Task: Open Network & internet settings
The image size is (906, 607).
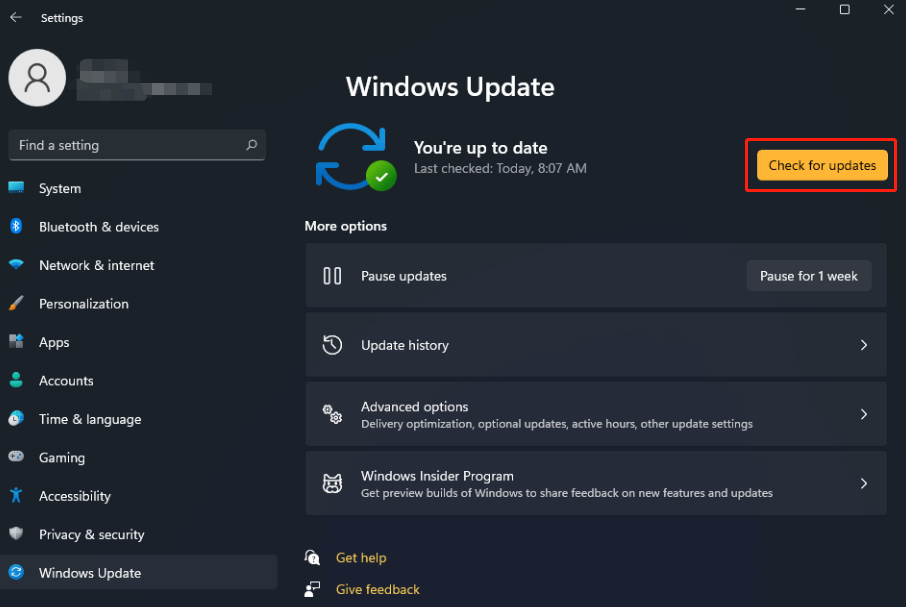Action: [139, 265]
